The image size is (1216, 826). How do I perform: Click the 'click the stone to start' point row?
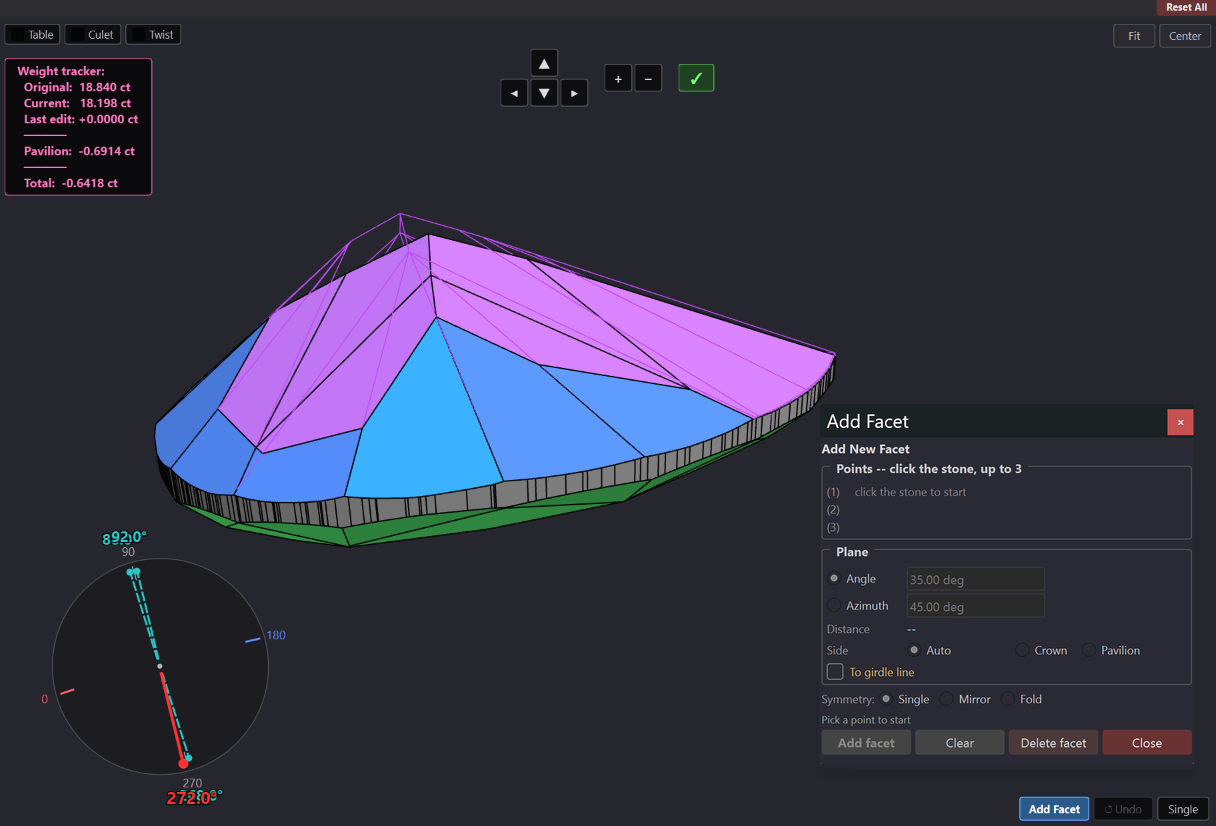click(910, 492)
